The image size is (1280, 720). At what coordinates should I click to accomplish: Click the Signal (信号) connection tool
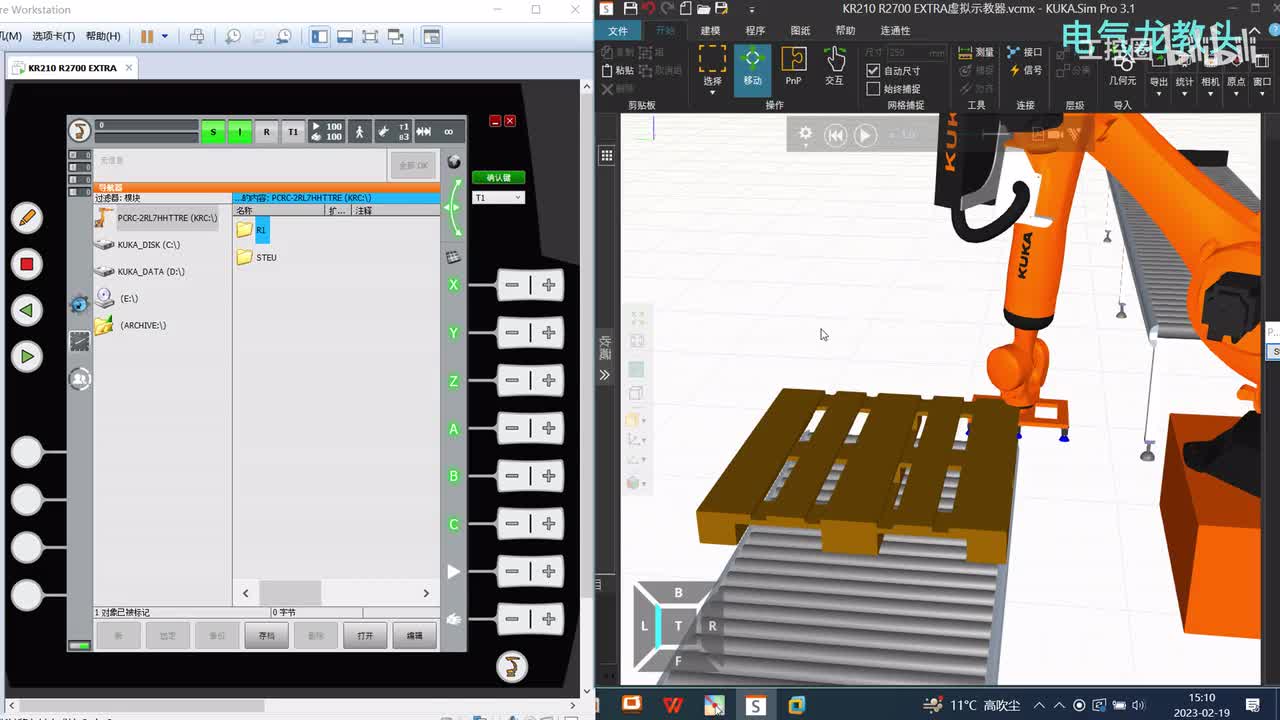[1024, 70]
